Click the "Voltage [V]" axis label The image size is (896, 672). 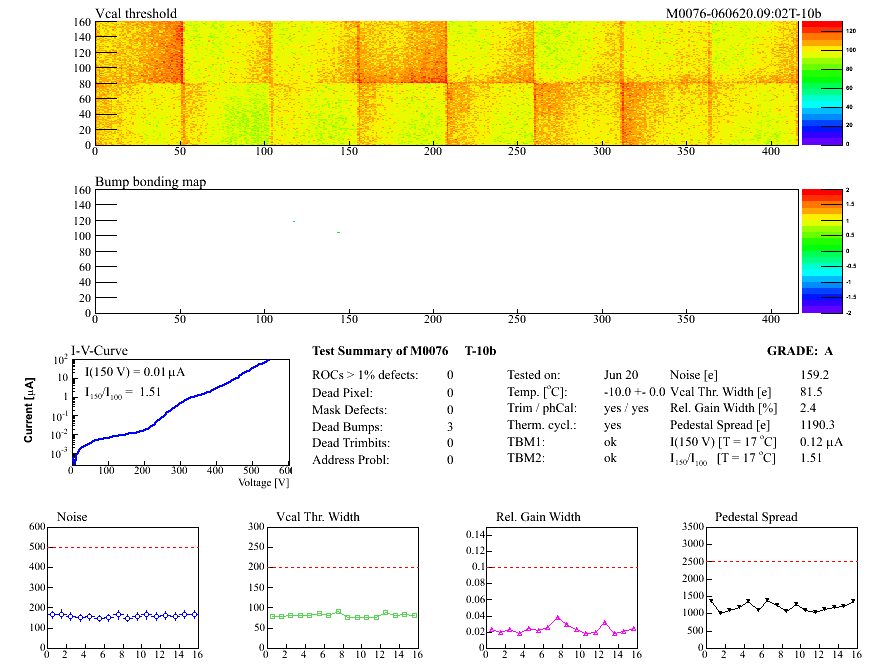click(x=263, y=483)
